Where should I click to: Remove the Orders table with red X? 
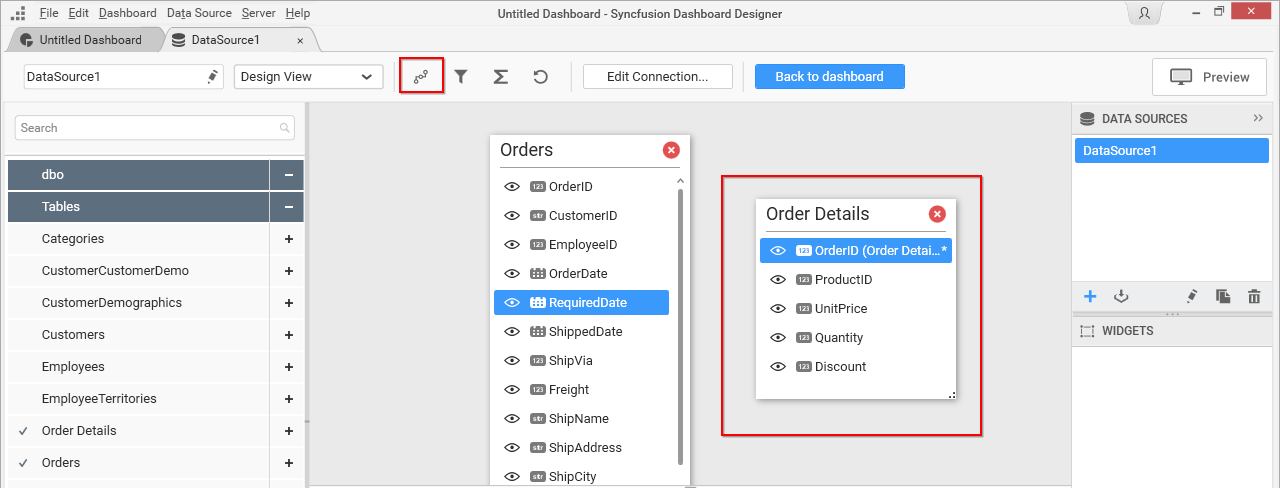tap(671, 150)
